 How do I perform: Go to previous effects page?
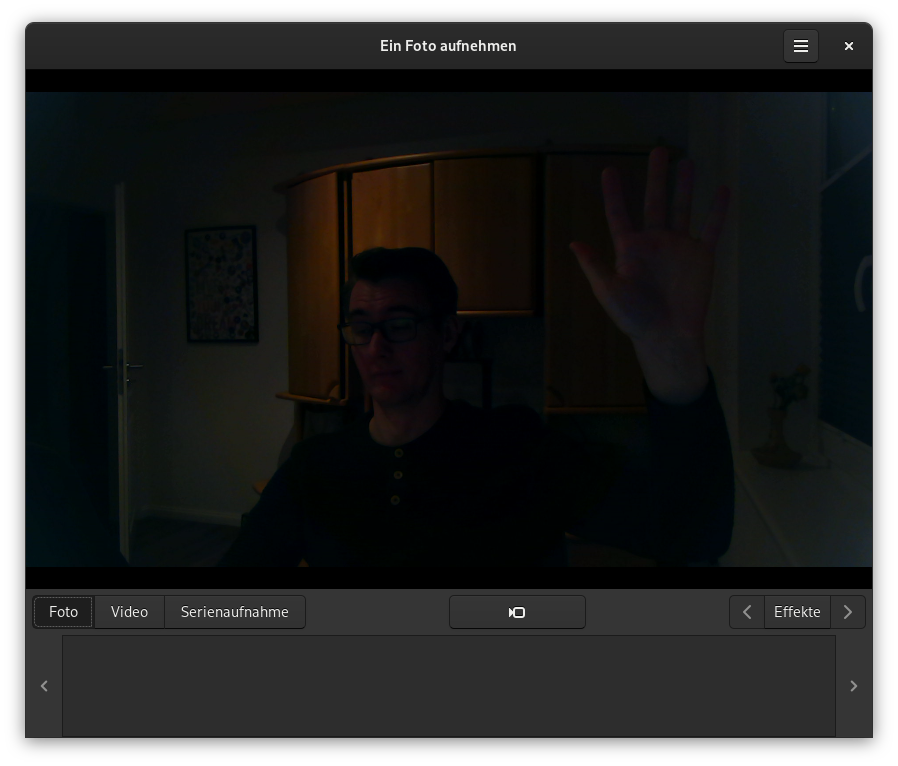(x=747, y=612)
